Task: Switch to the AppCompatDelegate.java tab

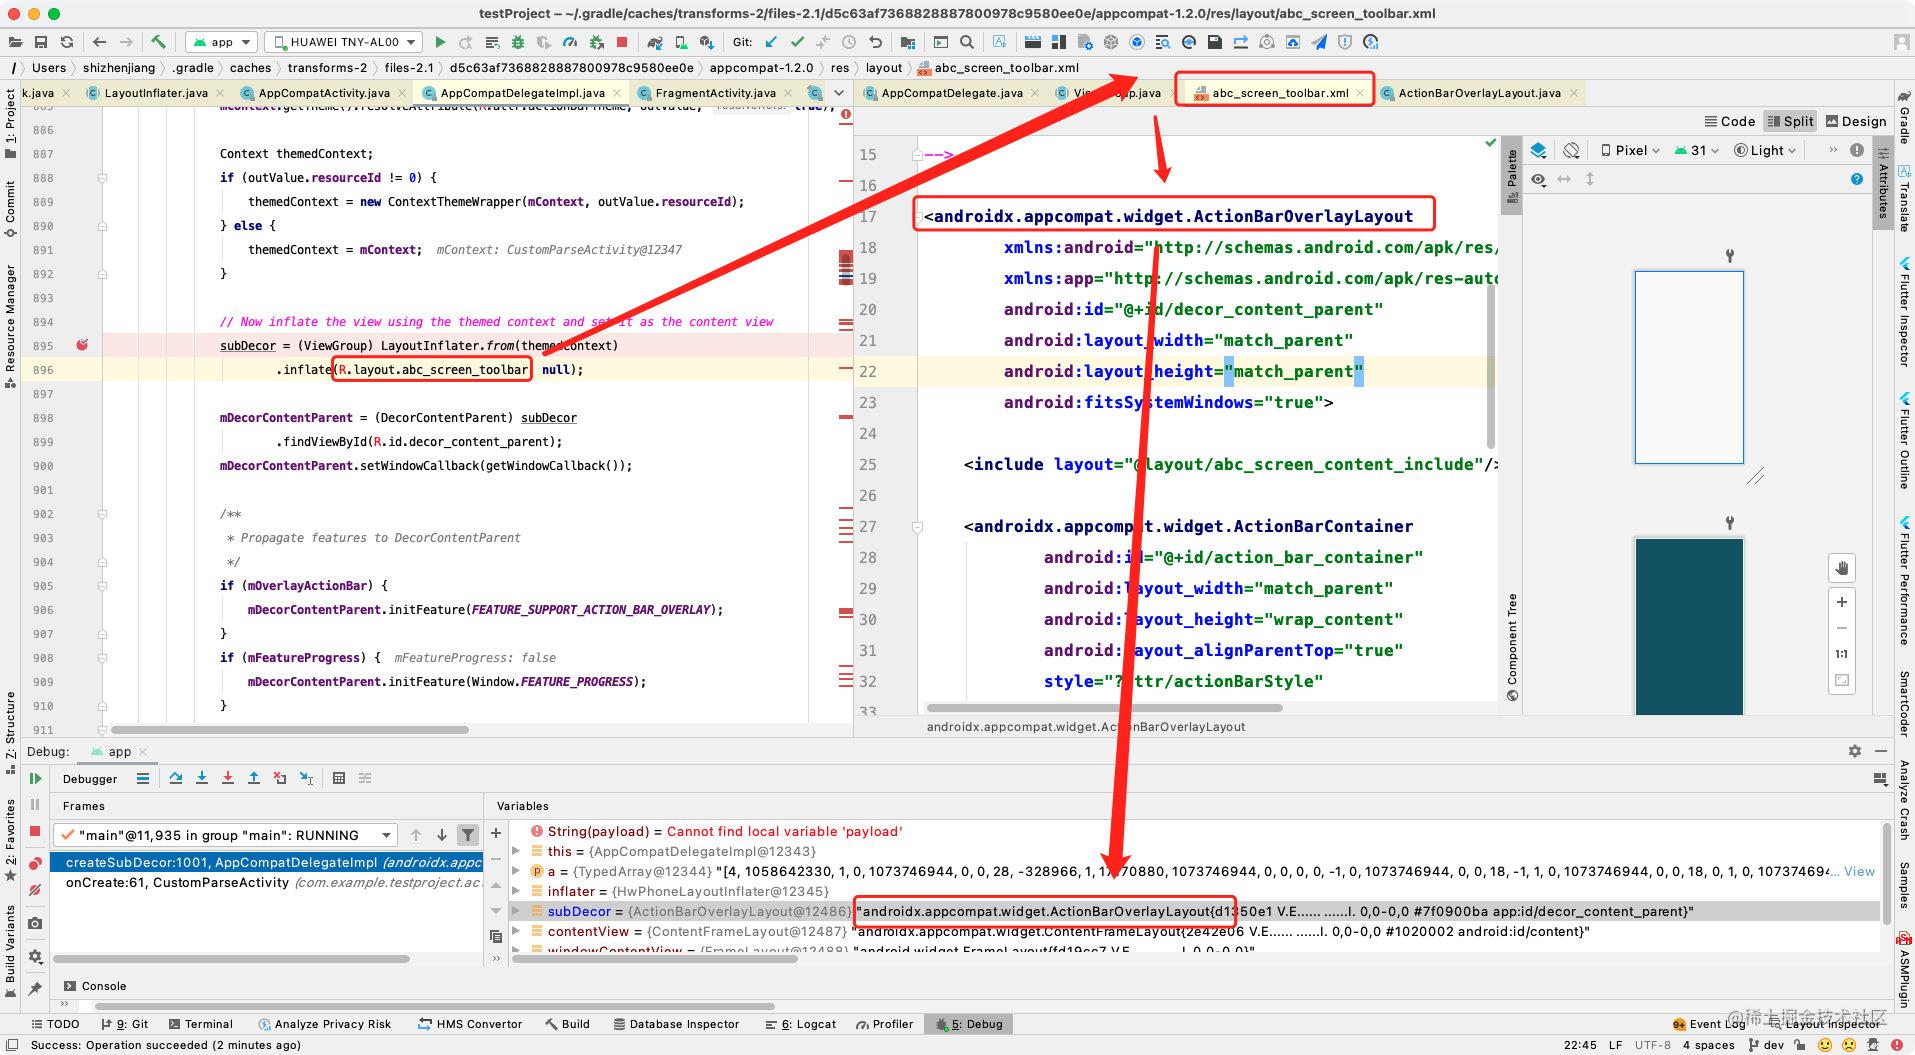Action: pyautogui.click(x=950, y=92)
